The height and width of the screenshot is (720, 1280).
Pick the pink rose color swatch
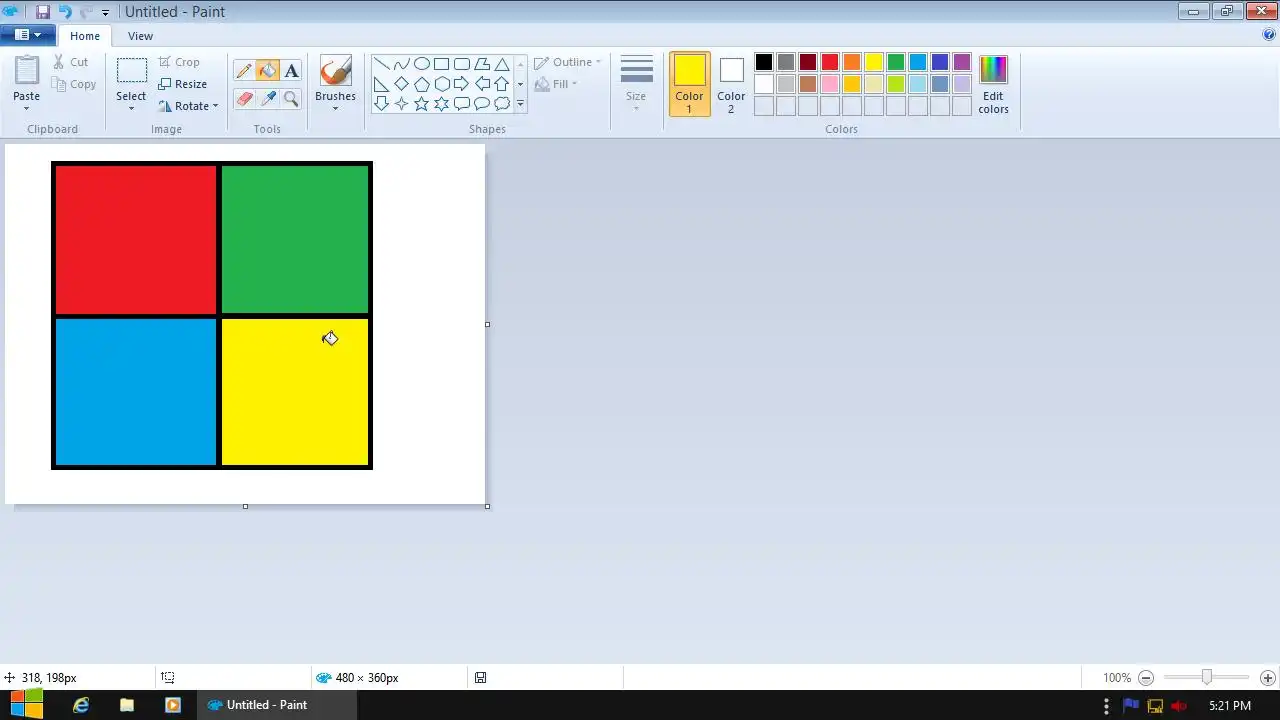point(830,84)
